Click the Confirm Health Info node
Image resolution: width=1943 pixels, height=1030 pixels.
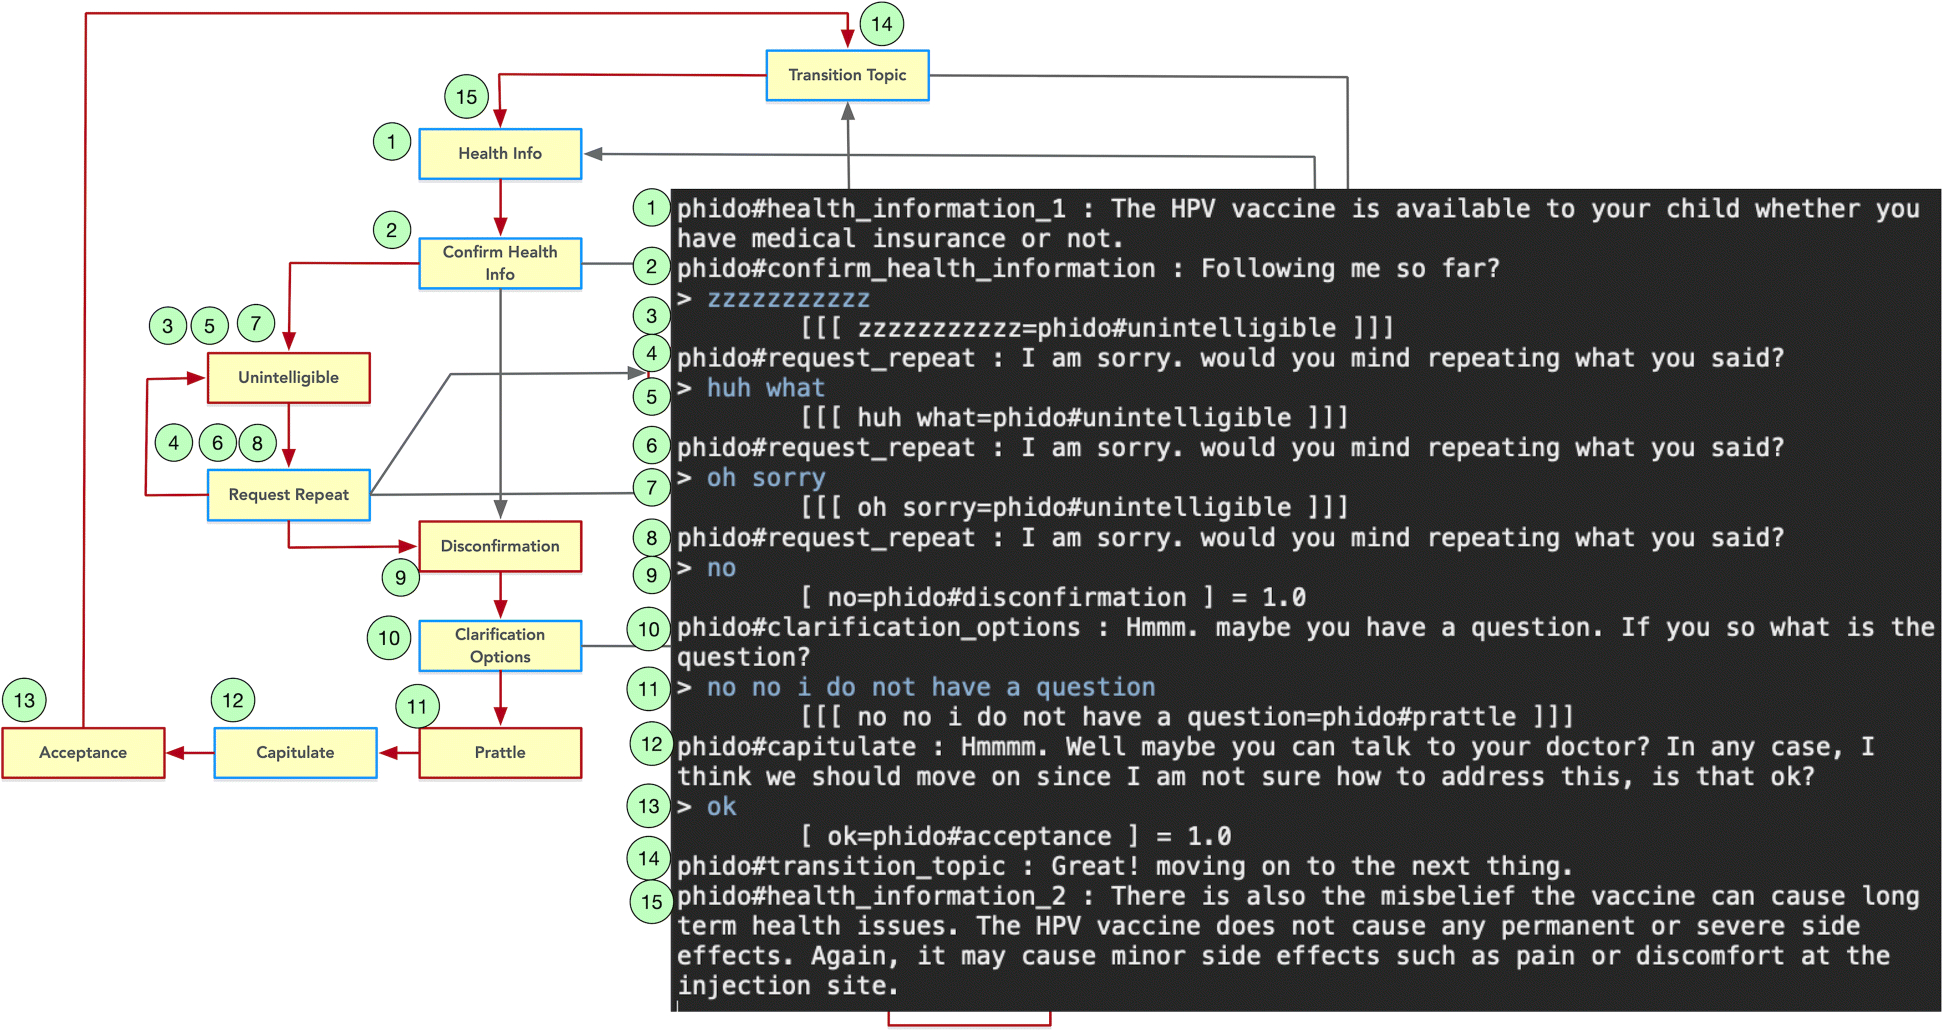(500, 263)
